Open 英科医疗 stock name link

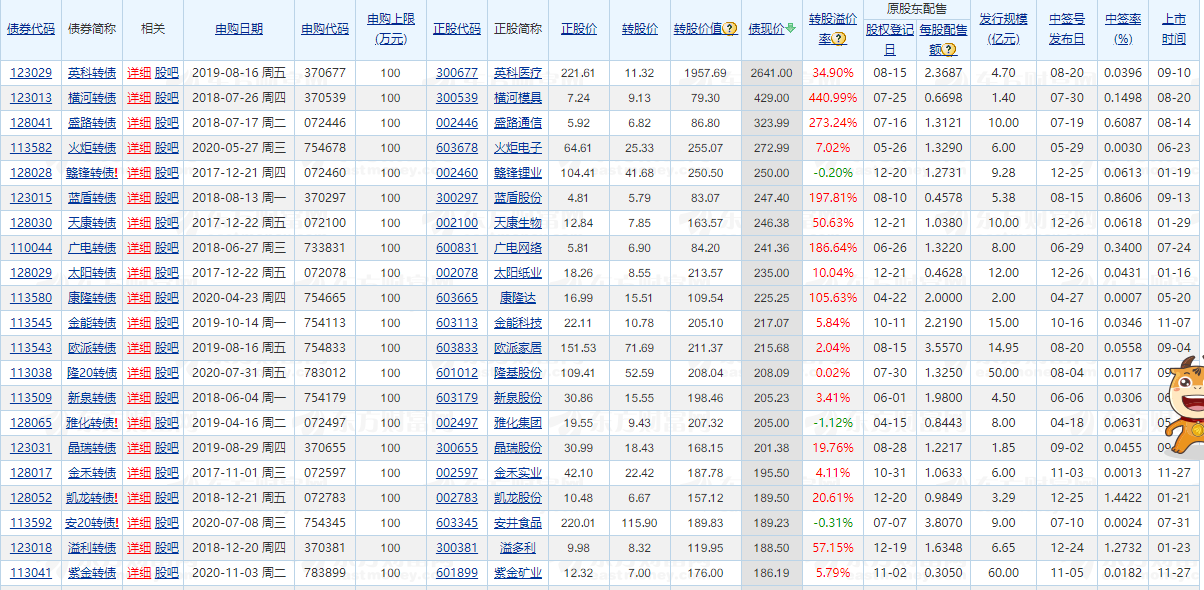[518, 73]
